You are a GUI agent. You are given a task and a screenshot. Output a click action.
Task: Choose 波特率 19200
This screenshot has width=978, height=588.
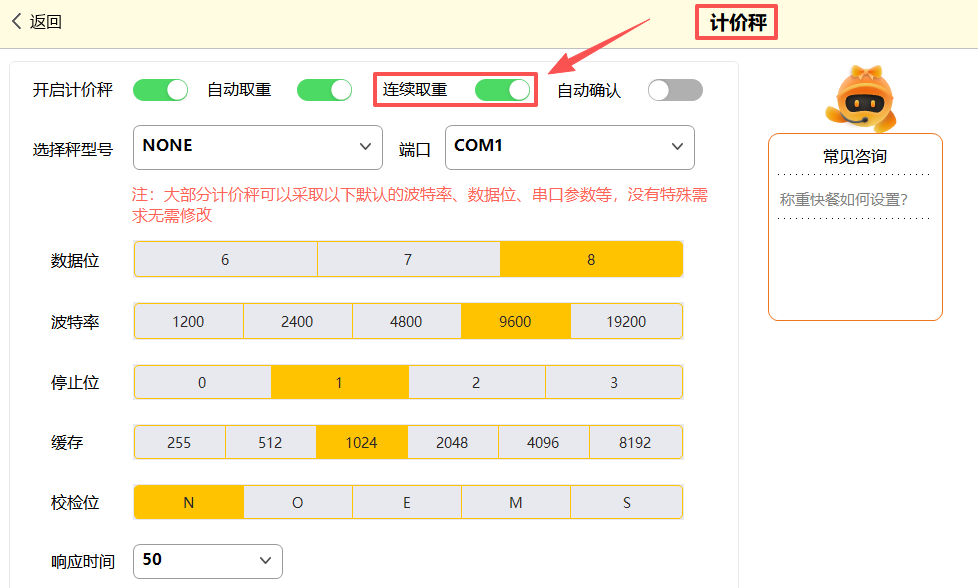[x=626, y=321]
